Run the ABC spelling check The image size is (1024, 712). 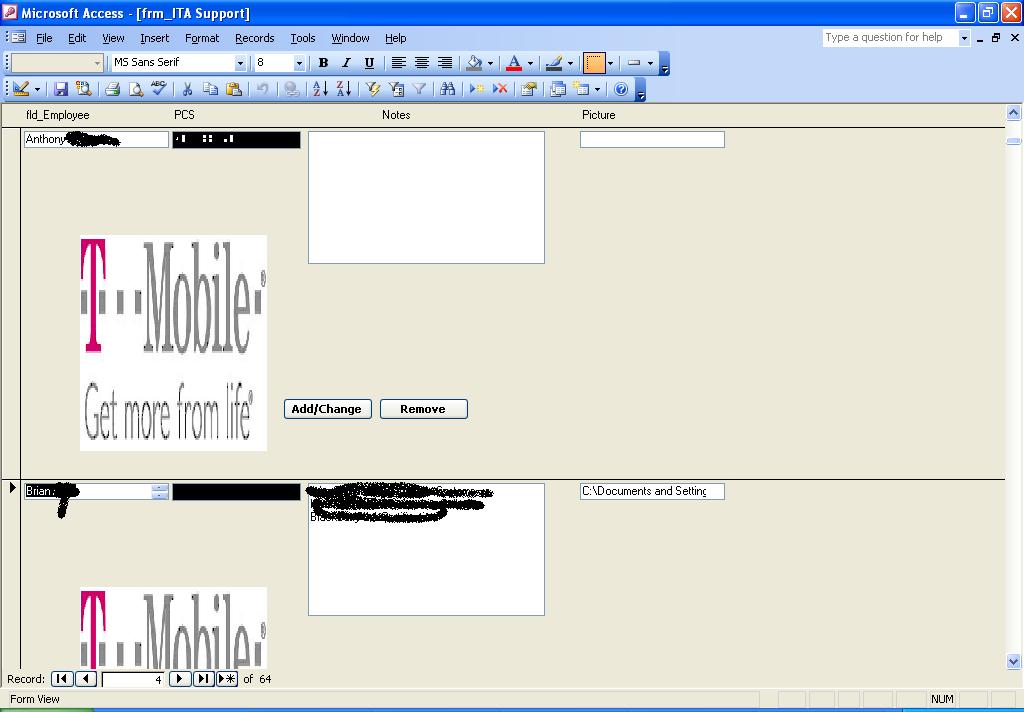tap(158, 89)
